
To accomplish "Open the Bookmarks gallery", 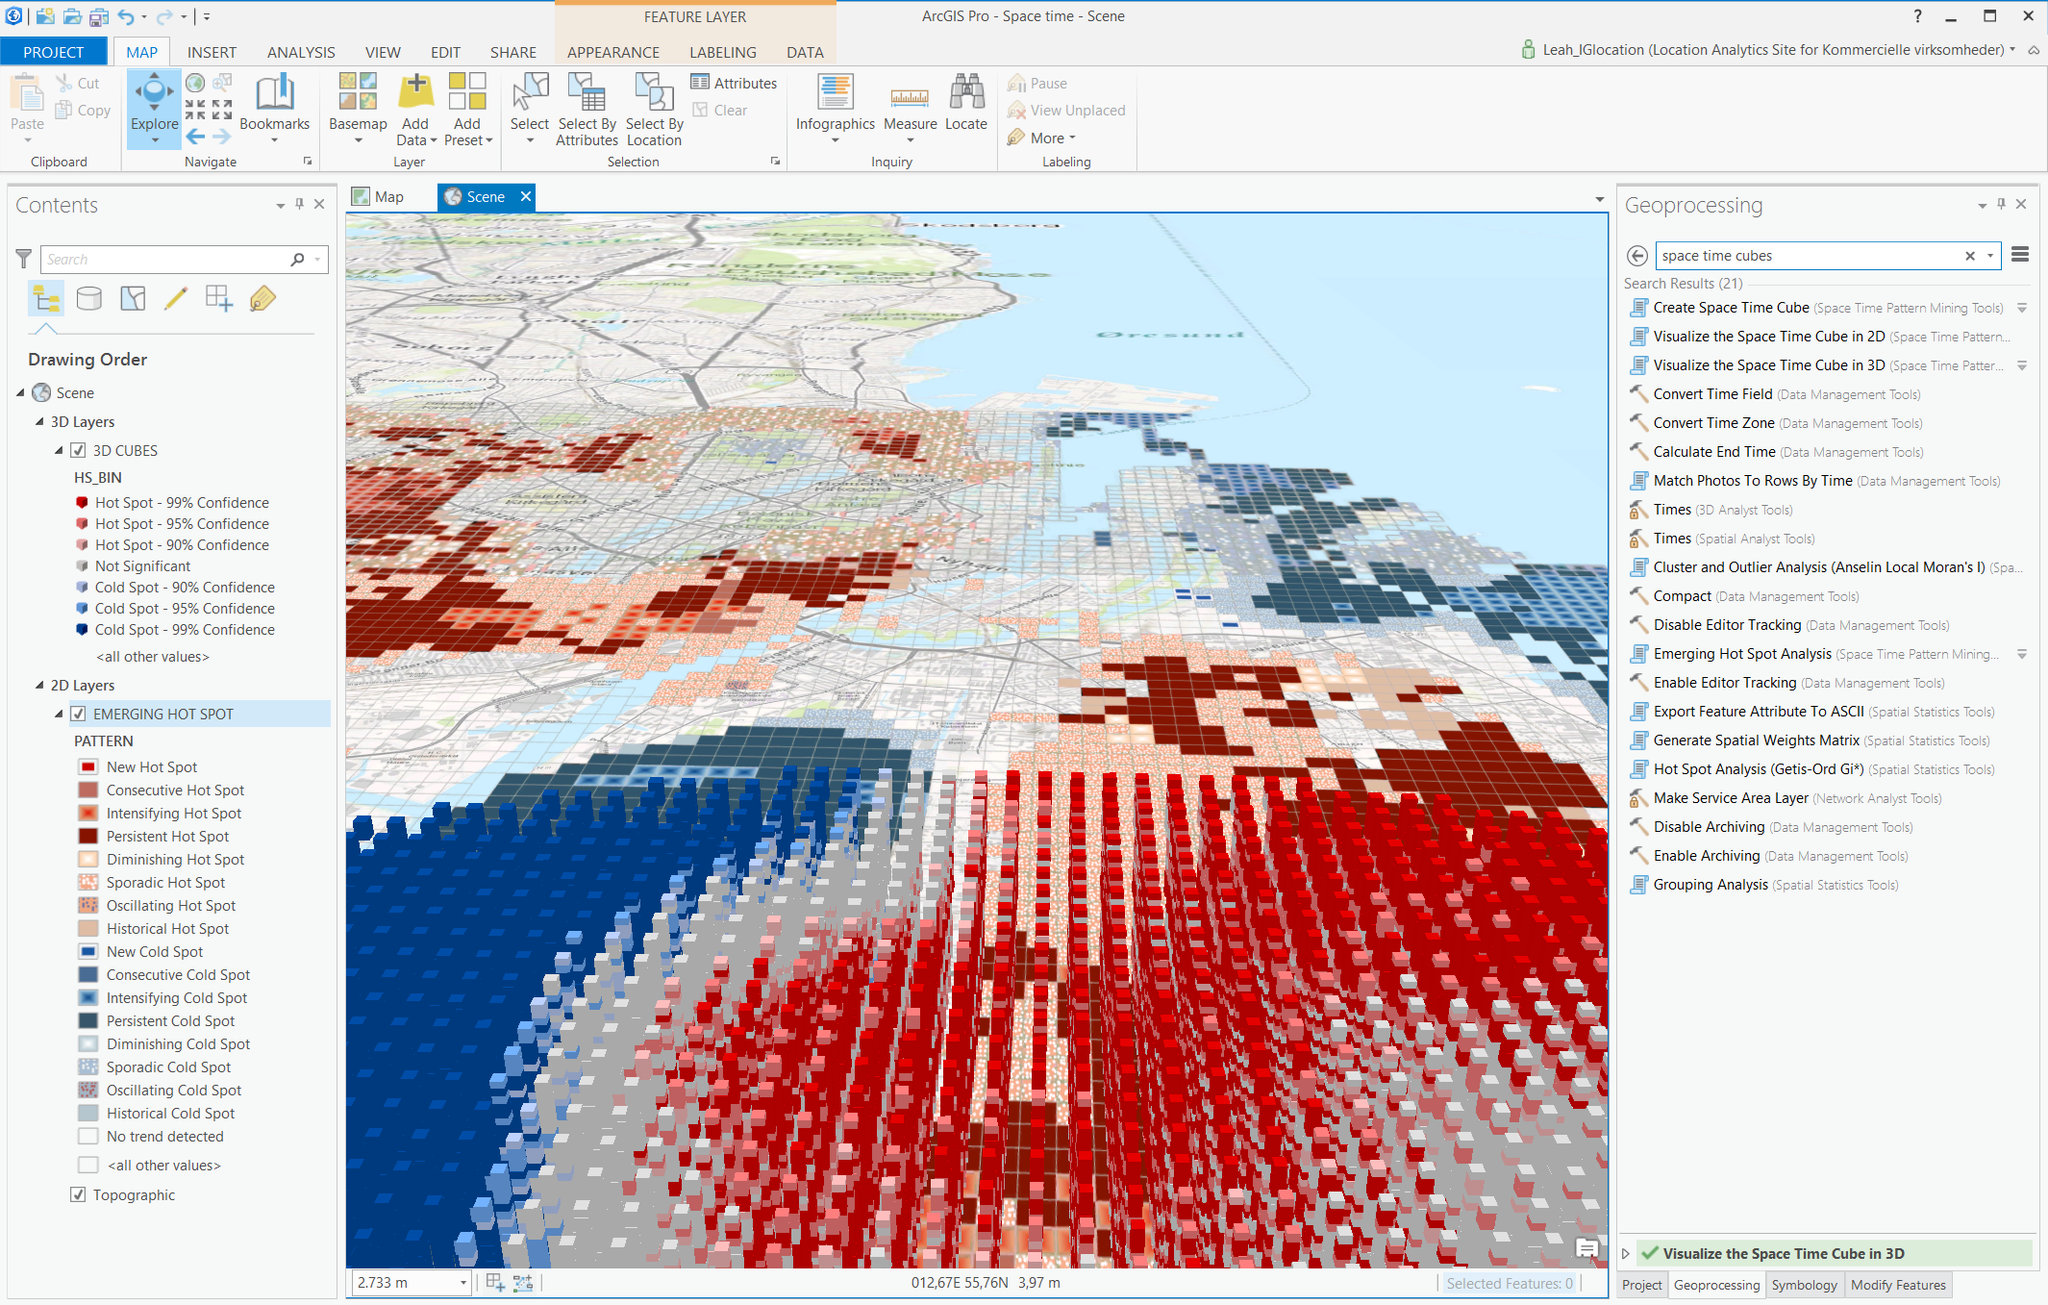I will tap(275, 108).
